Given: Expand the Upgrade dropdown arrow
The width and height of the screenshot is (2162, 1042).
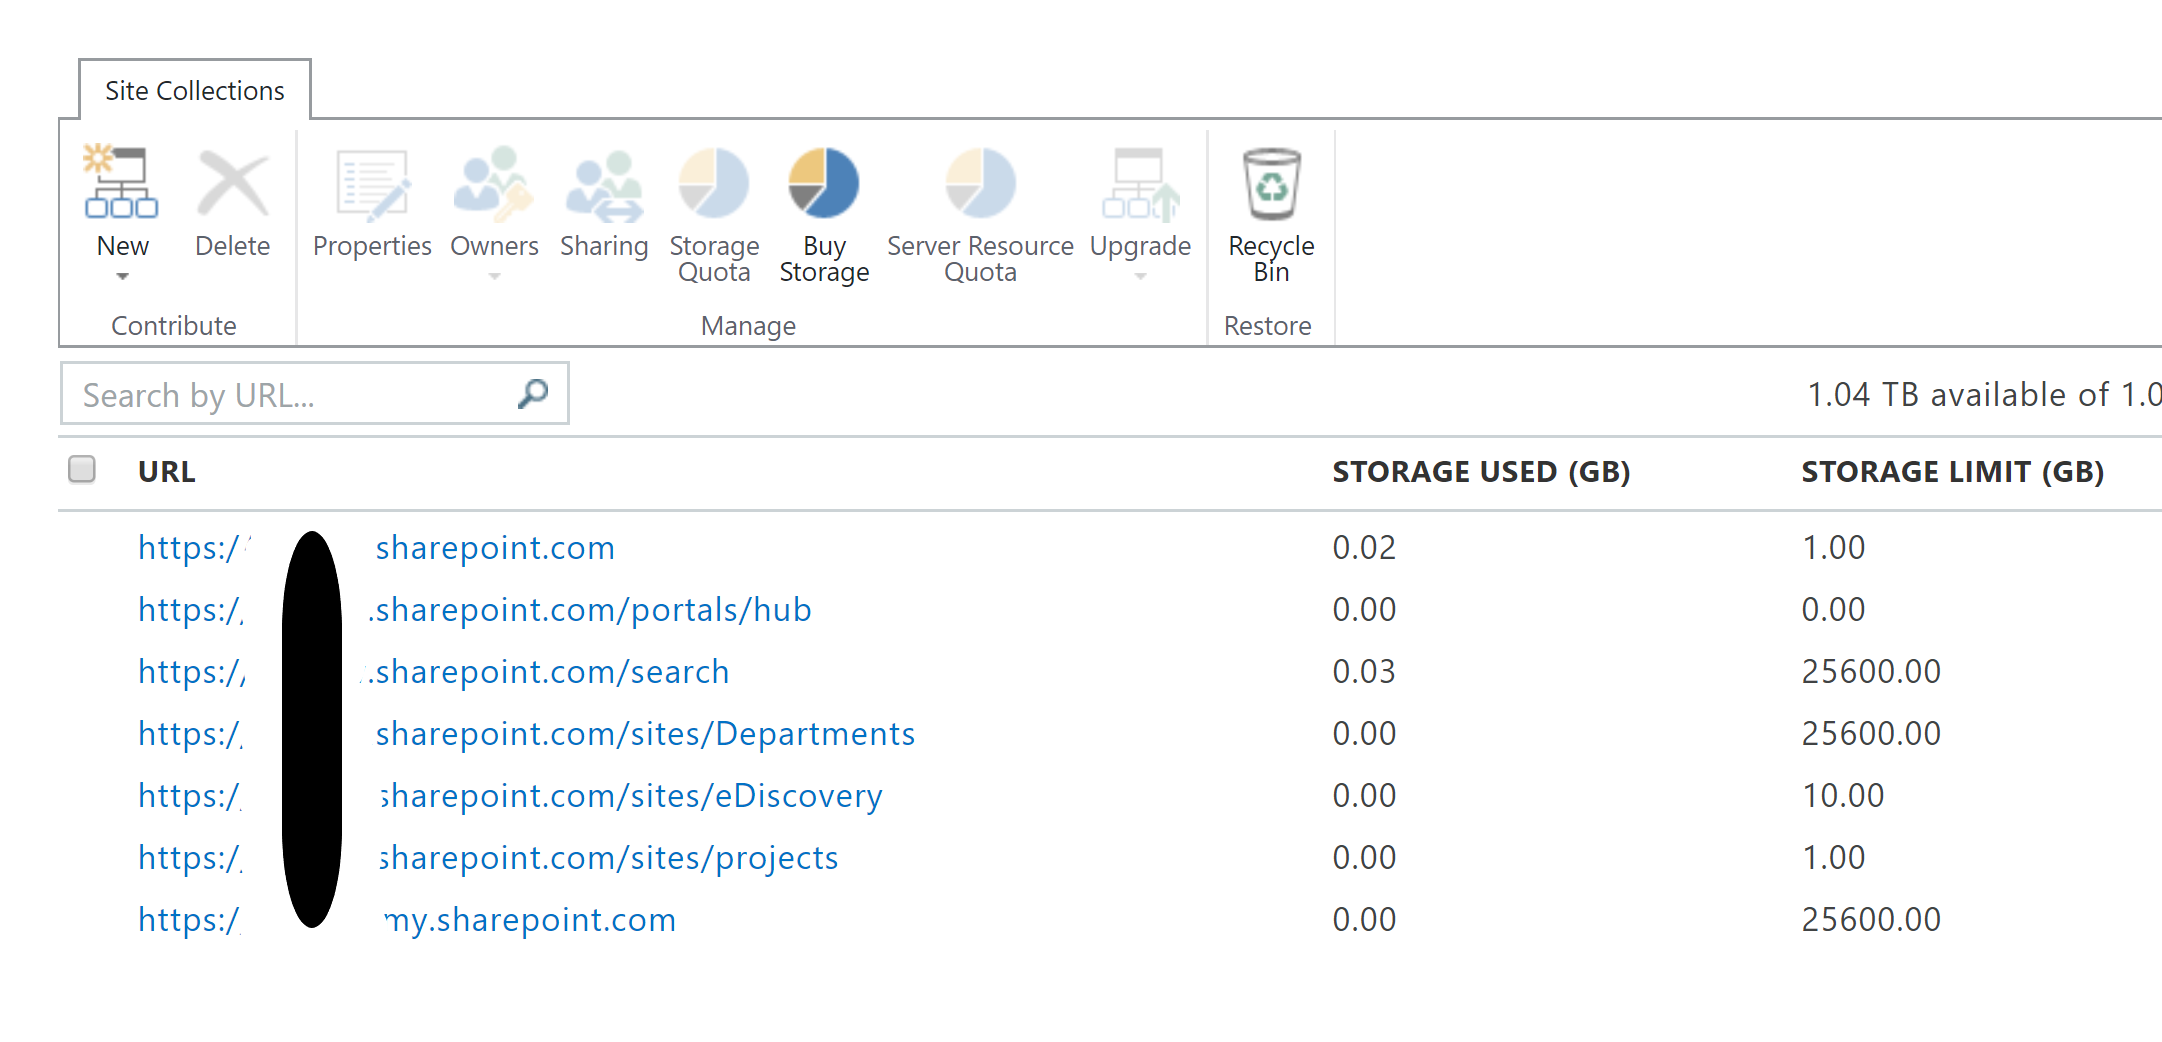Looking at the screenshot, I should click(x=1139, y=277).
